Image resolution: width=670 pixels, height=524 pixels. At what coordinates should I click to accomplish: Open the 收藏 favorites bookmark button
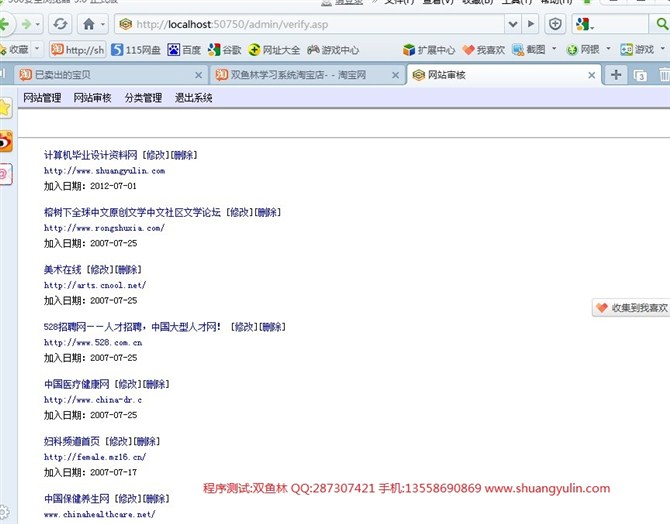(15, 50)
